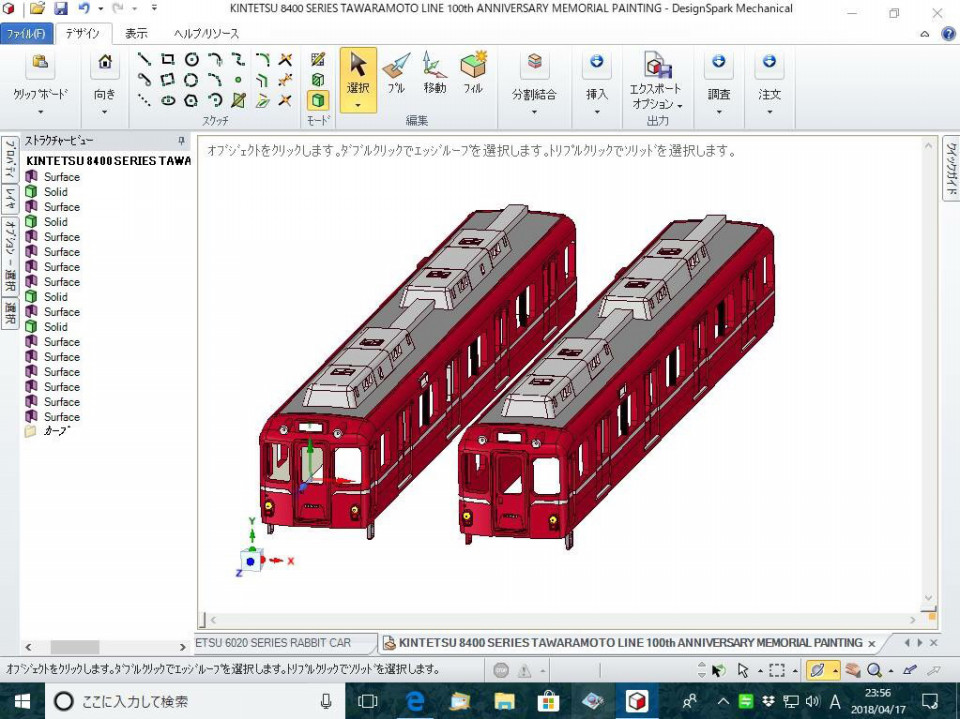Select the KINTETSU 8400 SERIES root node
This screenshot has width=960, height=719.
coord(108,160)
